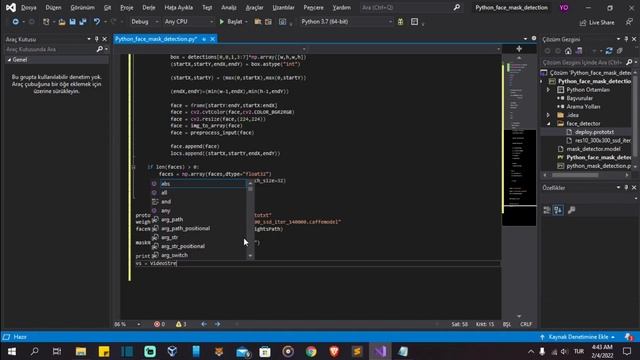This screenshot has height=360, width=640.
Task: Click the warning count indicator
Action: coord(181,324)
